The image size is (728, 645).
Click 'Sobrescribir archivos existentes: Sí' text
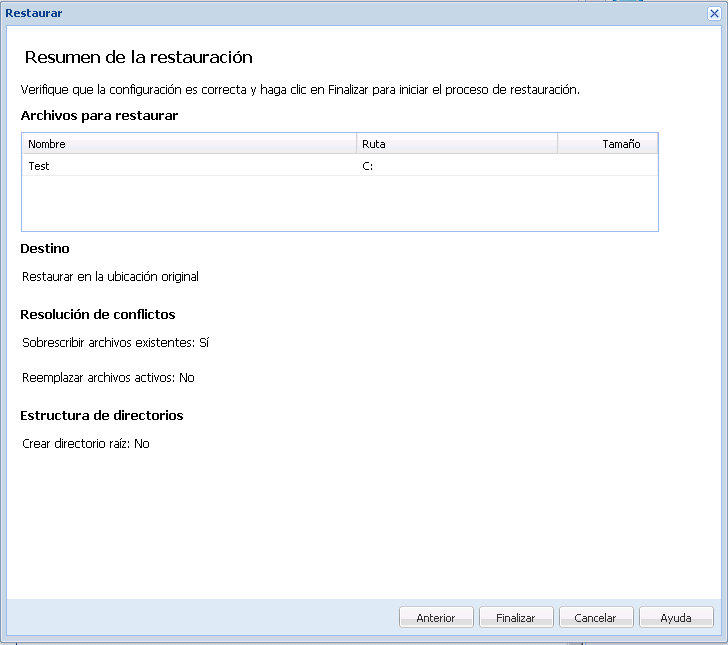pos(116,343)
